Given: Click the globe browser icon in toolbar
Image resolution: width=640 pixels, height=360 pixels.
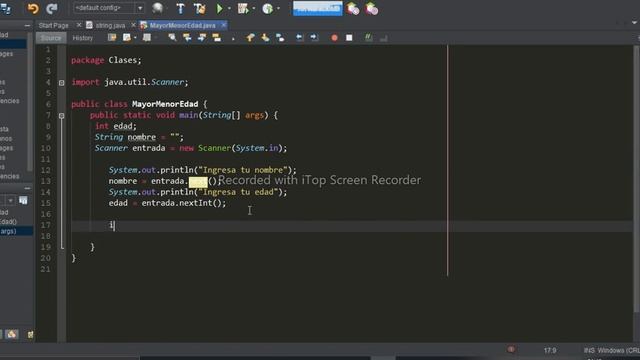Looking at the screenshot, I should [x=158, y=8].
